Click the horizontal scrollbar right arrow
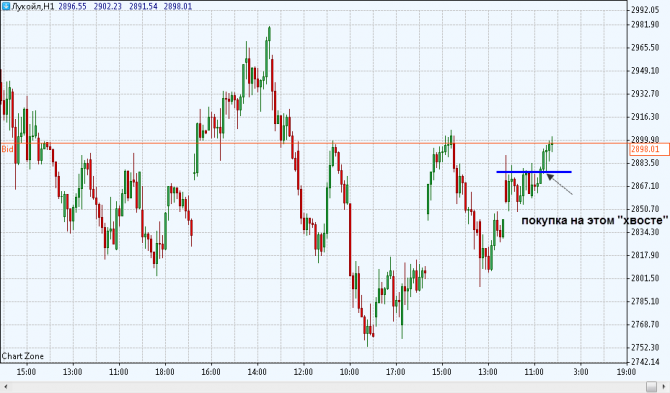This screenshot has height=393, width=670. tap(664, 387)
